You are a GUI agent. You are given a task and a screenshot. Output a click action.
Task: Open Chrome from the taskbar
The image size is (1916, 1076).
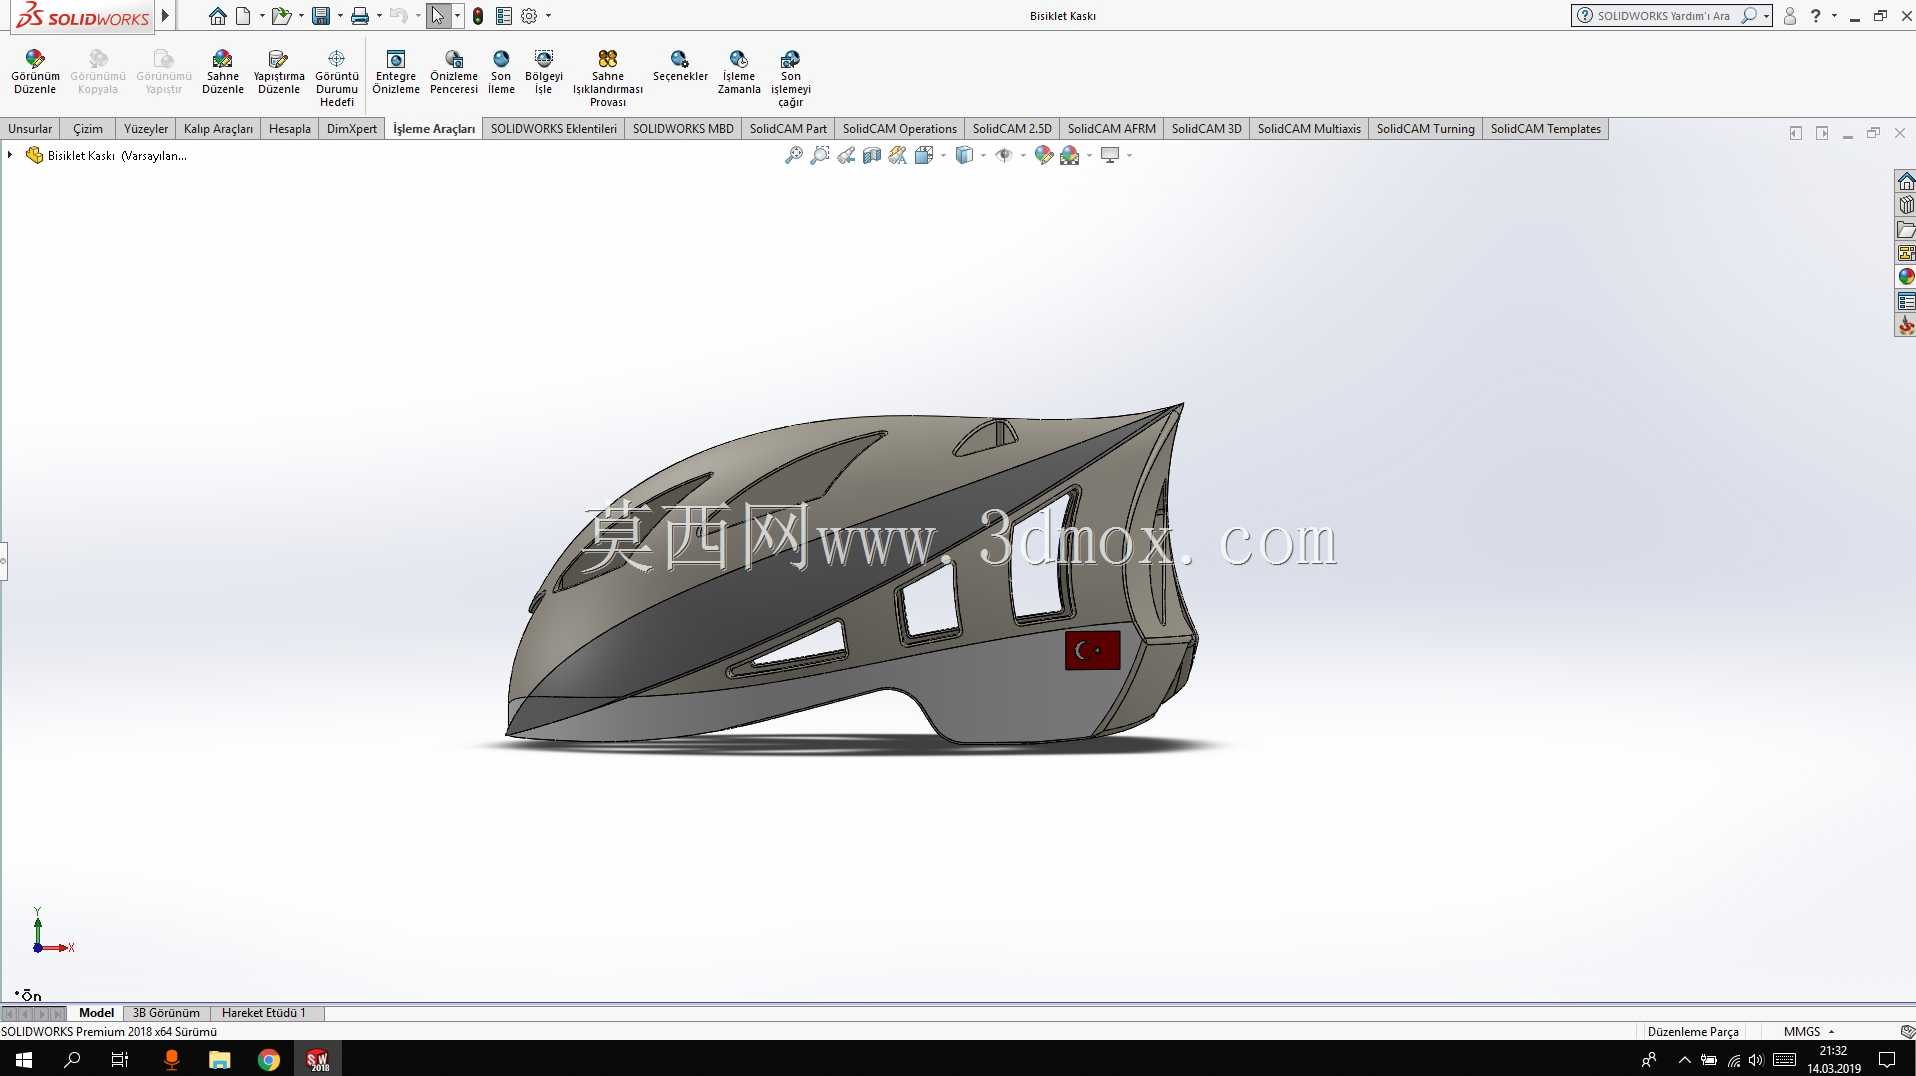(x=269, y=1059)
